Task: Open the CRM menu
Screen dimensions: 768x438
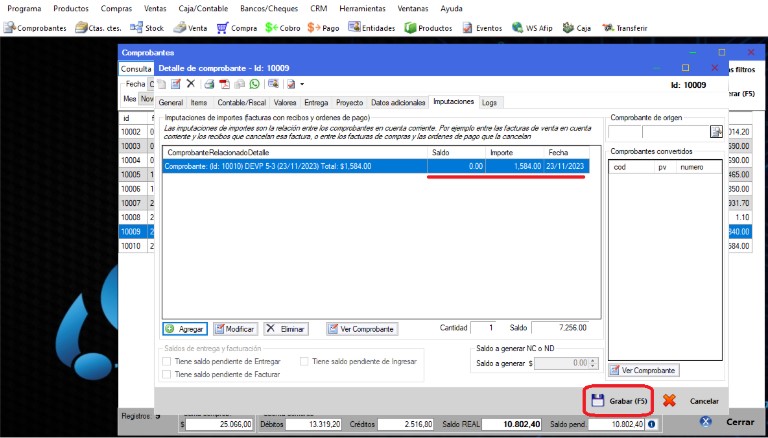Action: (318, 8)
